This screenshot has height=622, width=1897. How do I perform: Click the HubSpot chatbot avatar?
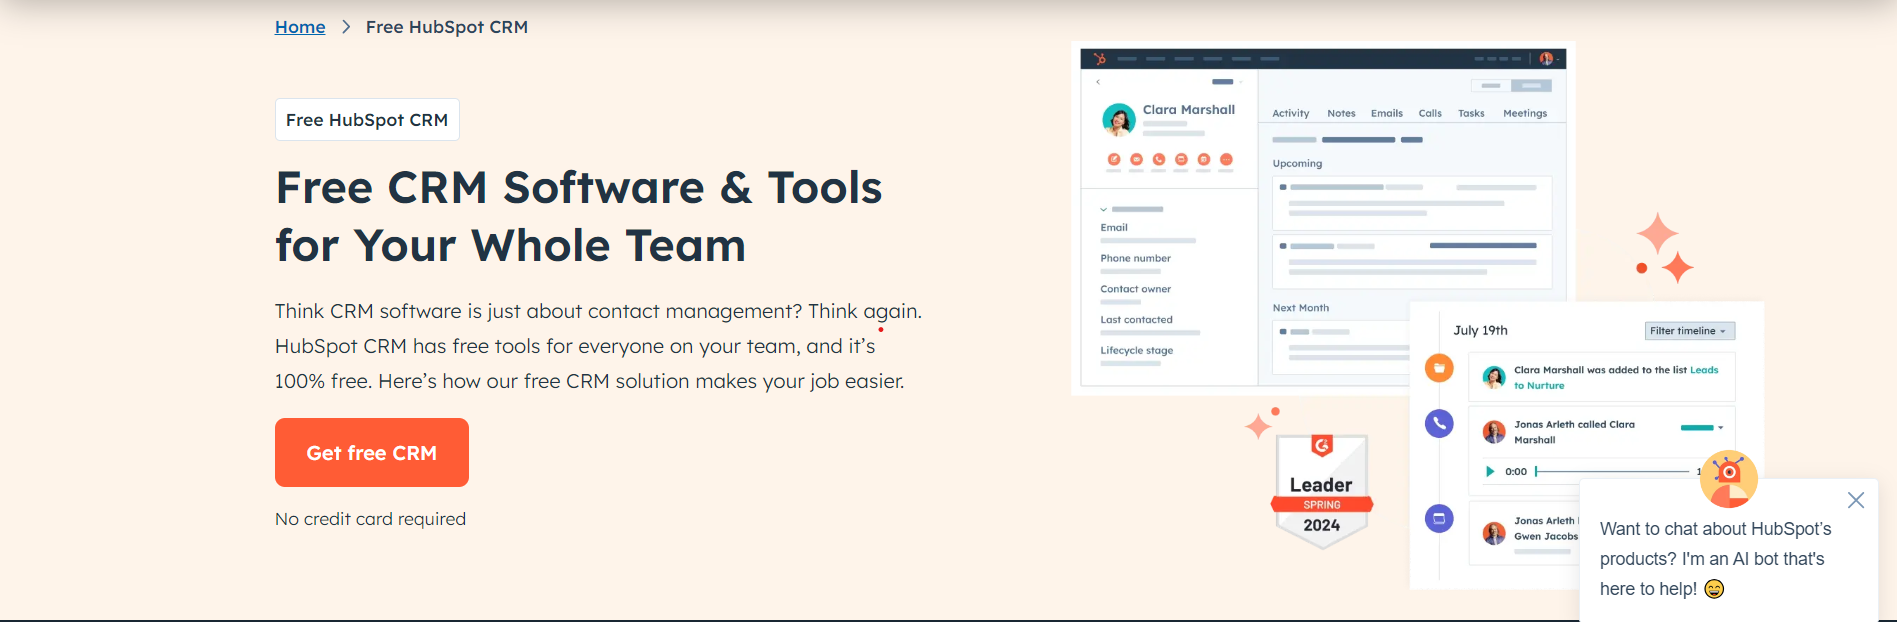coord(1728,479)
